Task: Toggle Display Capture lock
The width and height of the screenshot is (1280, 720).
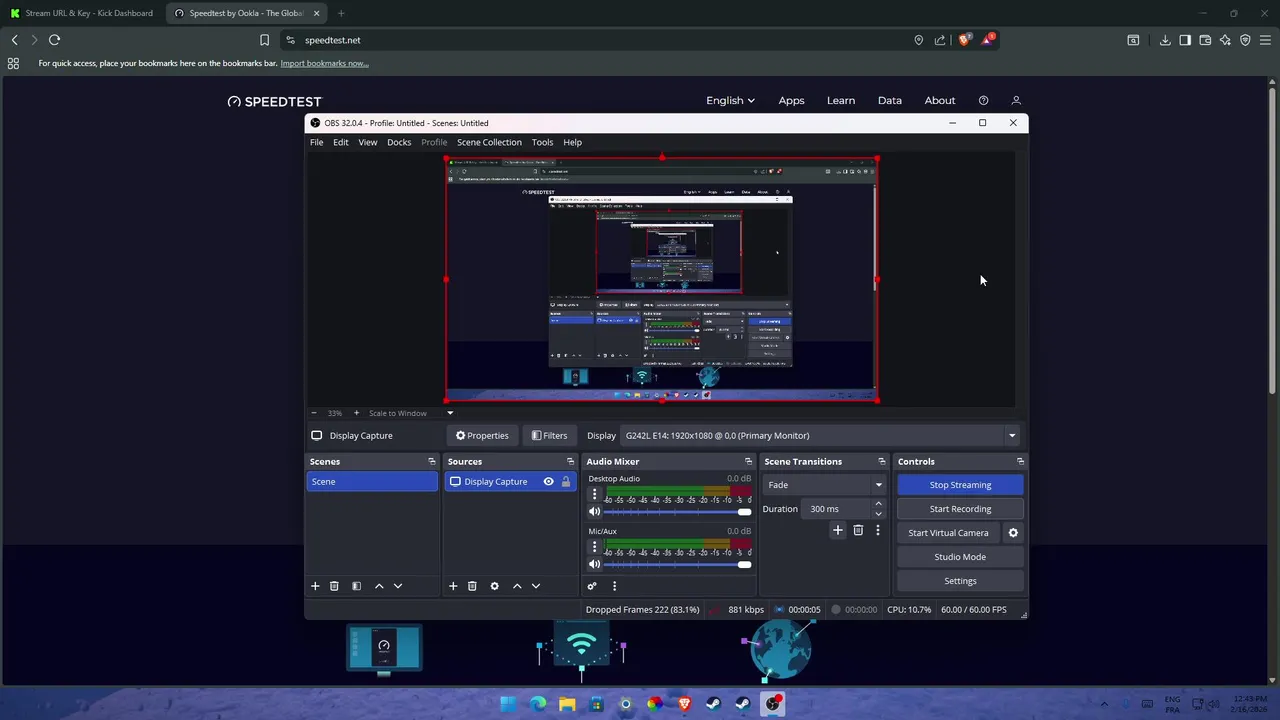Action: pos(565,482)
